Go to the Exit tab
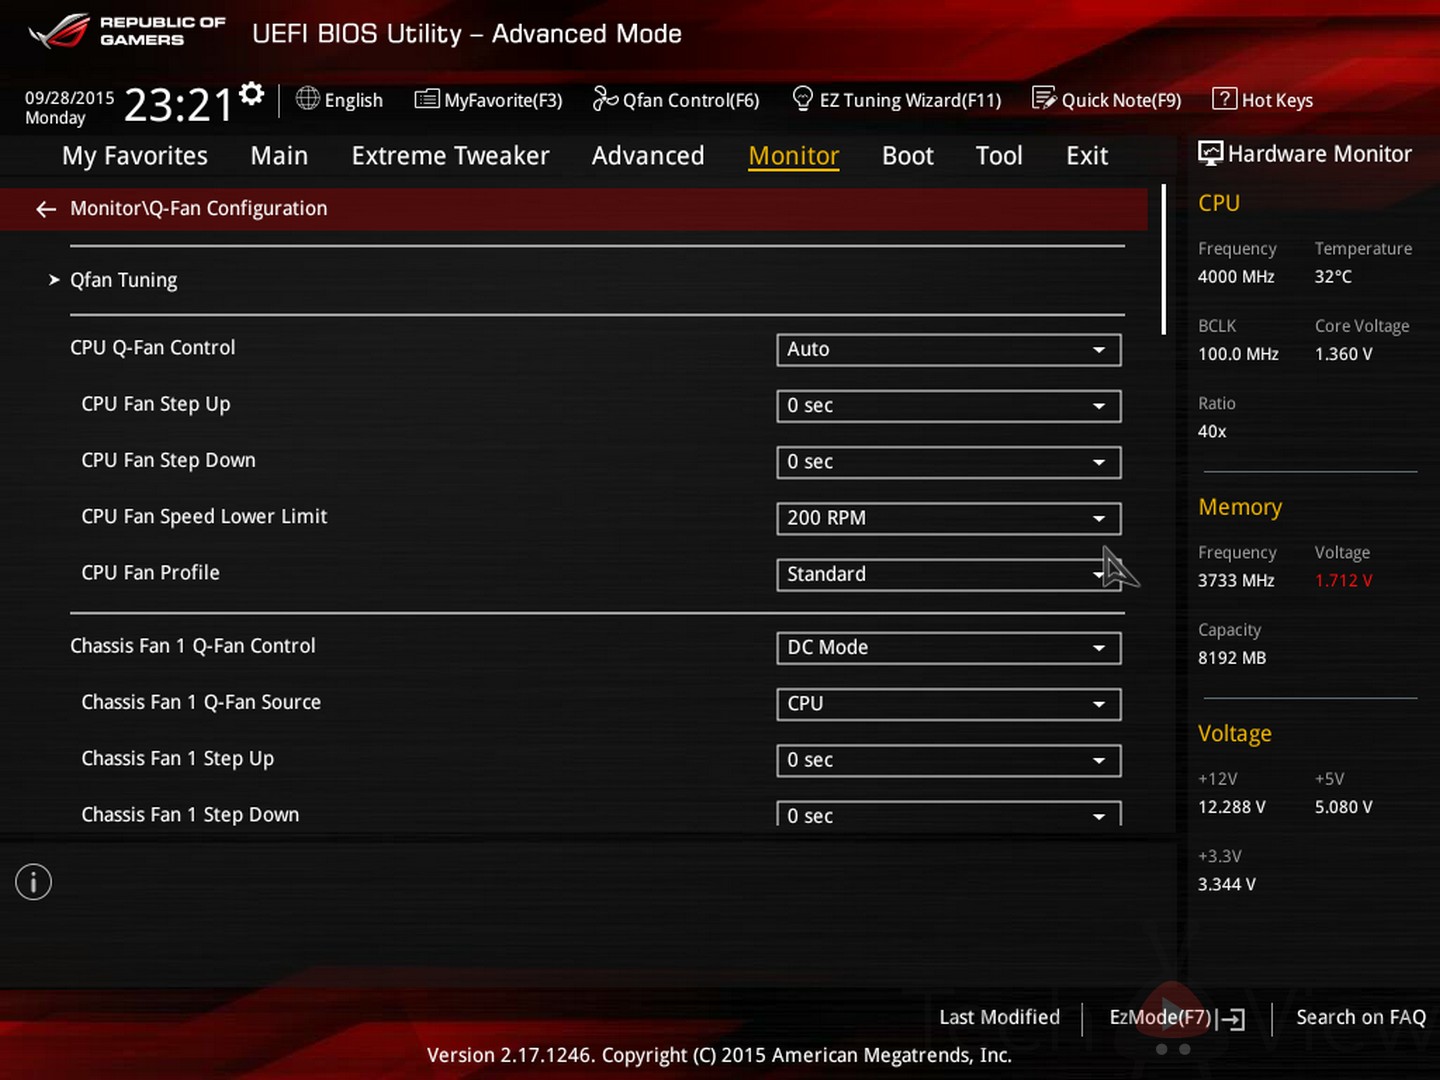 [1087, 156]
